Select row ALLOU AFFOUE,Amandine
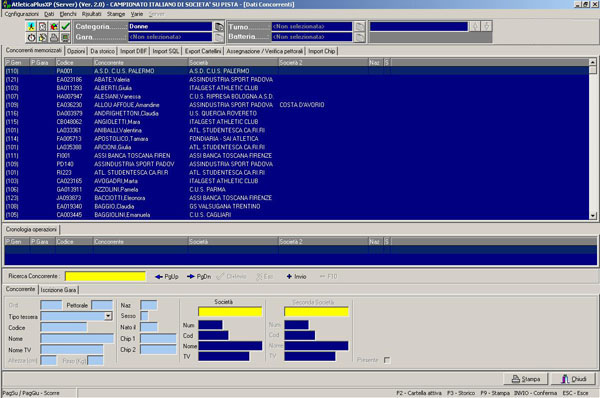This screenshot has height=398, width=600. click(x=297, y=105)
